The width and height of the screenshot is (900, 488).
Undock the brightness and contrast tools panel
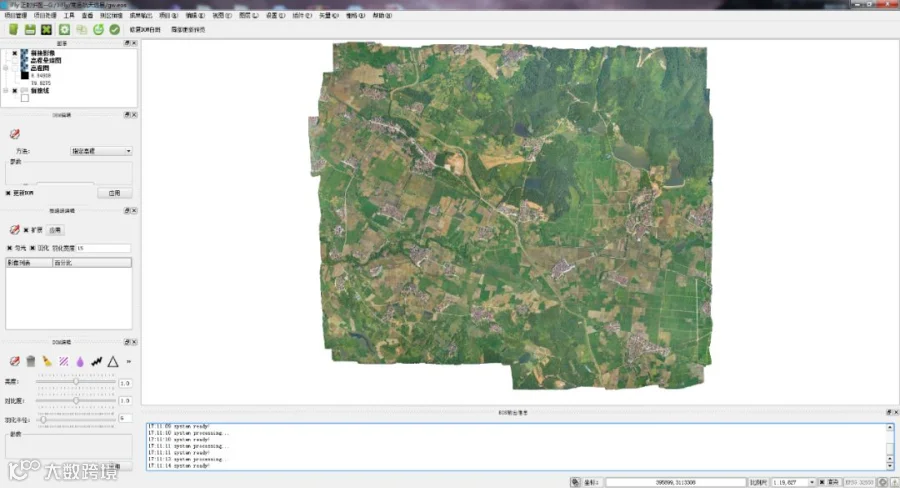127,342
